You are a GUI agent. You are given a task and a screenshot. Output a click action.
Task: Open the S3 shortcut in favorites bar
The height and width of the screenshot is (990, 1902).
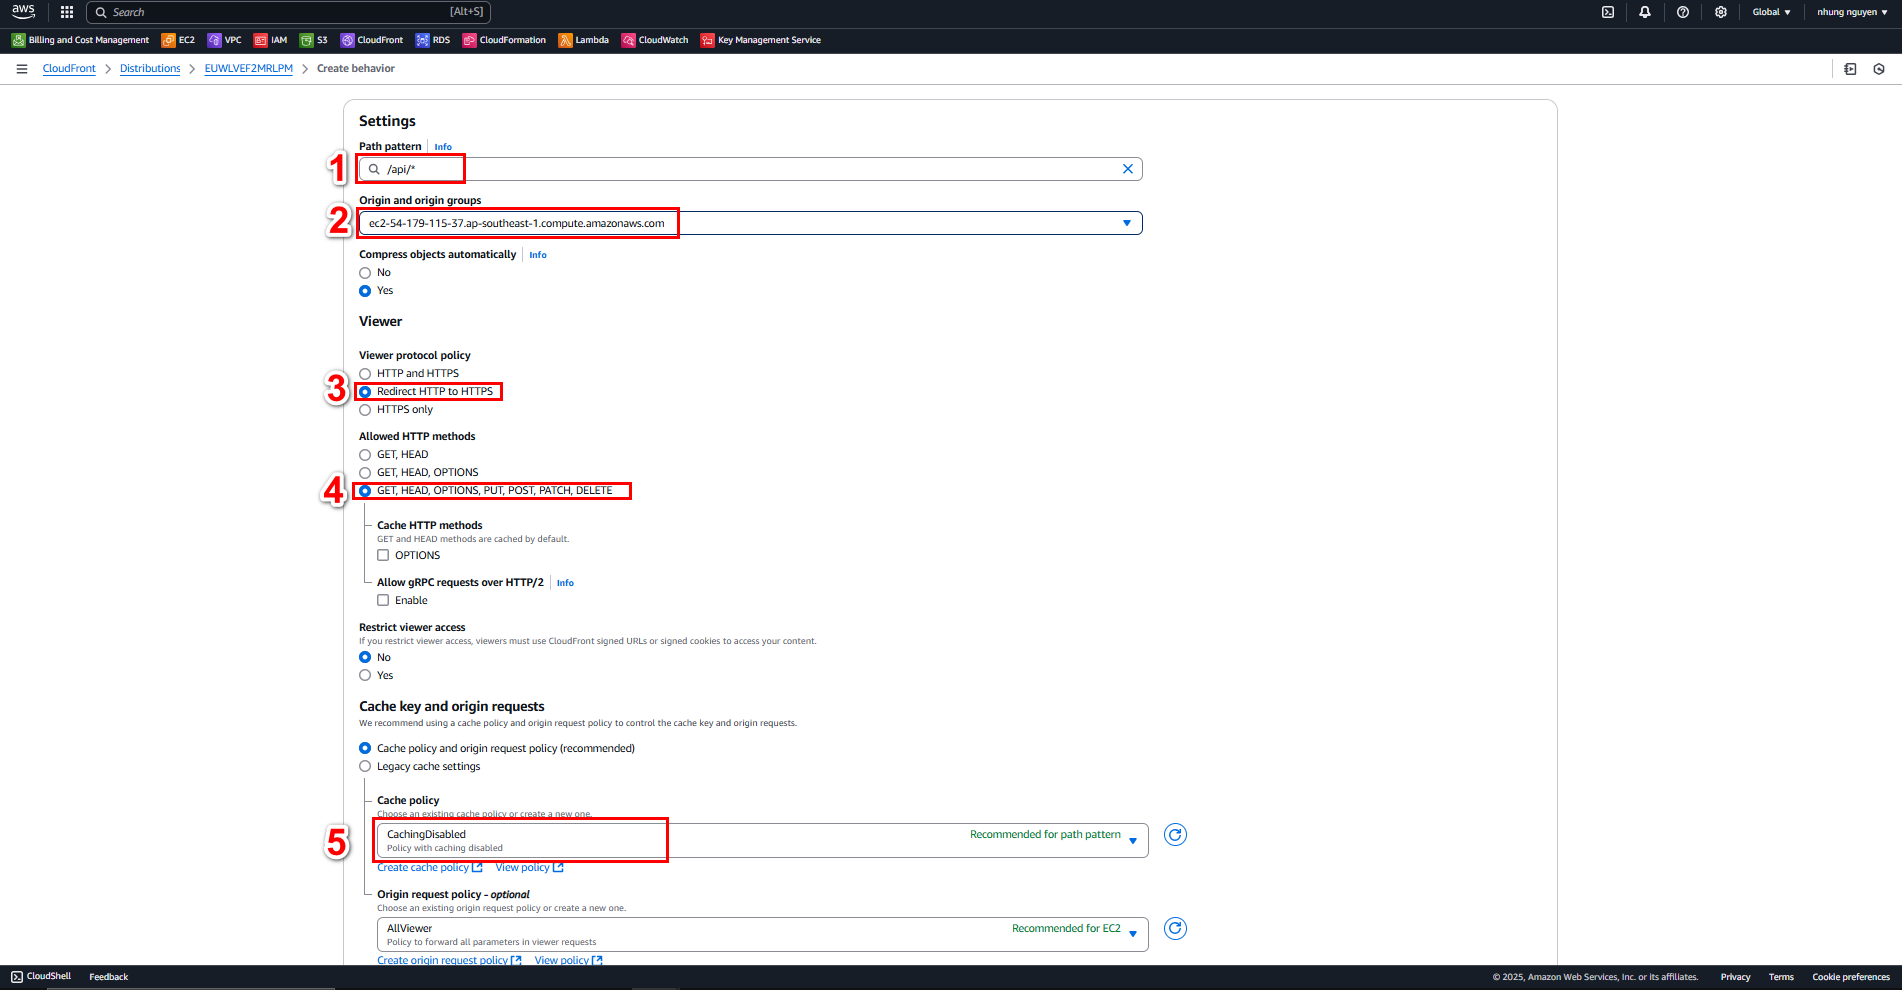pyautogui.click(x=314, y=40)
